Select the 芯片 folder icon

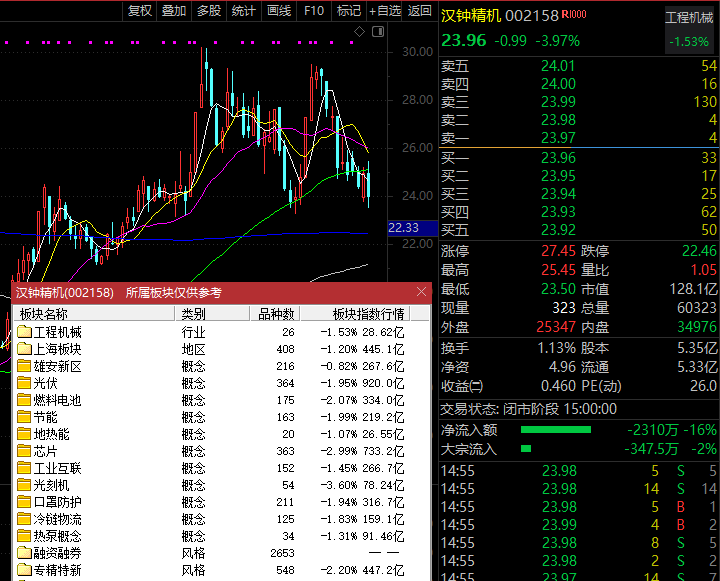coord(24,451)
